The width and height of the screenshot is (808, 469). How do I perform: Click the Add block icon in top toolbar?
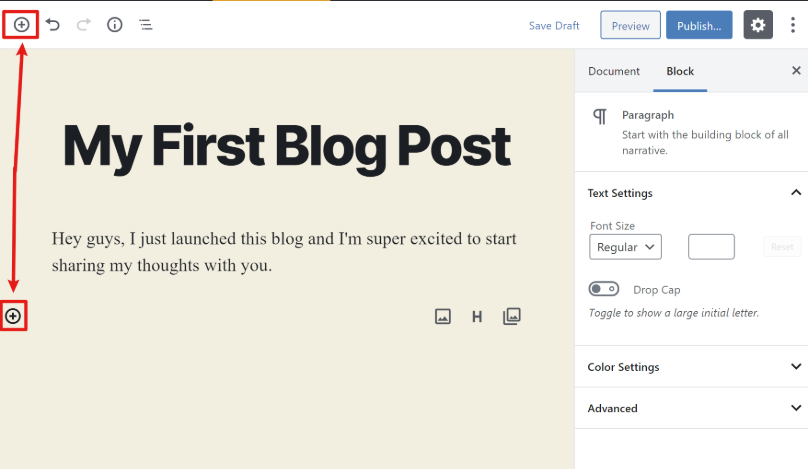tap(21, 25)
